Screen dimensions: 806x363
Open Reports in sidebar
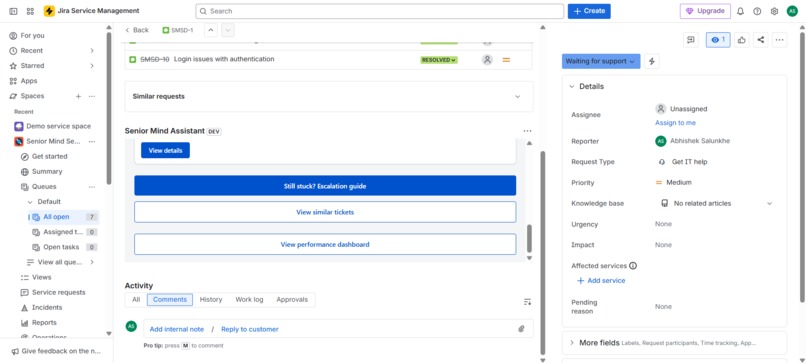pyautogui.click(x=44, y=322)
